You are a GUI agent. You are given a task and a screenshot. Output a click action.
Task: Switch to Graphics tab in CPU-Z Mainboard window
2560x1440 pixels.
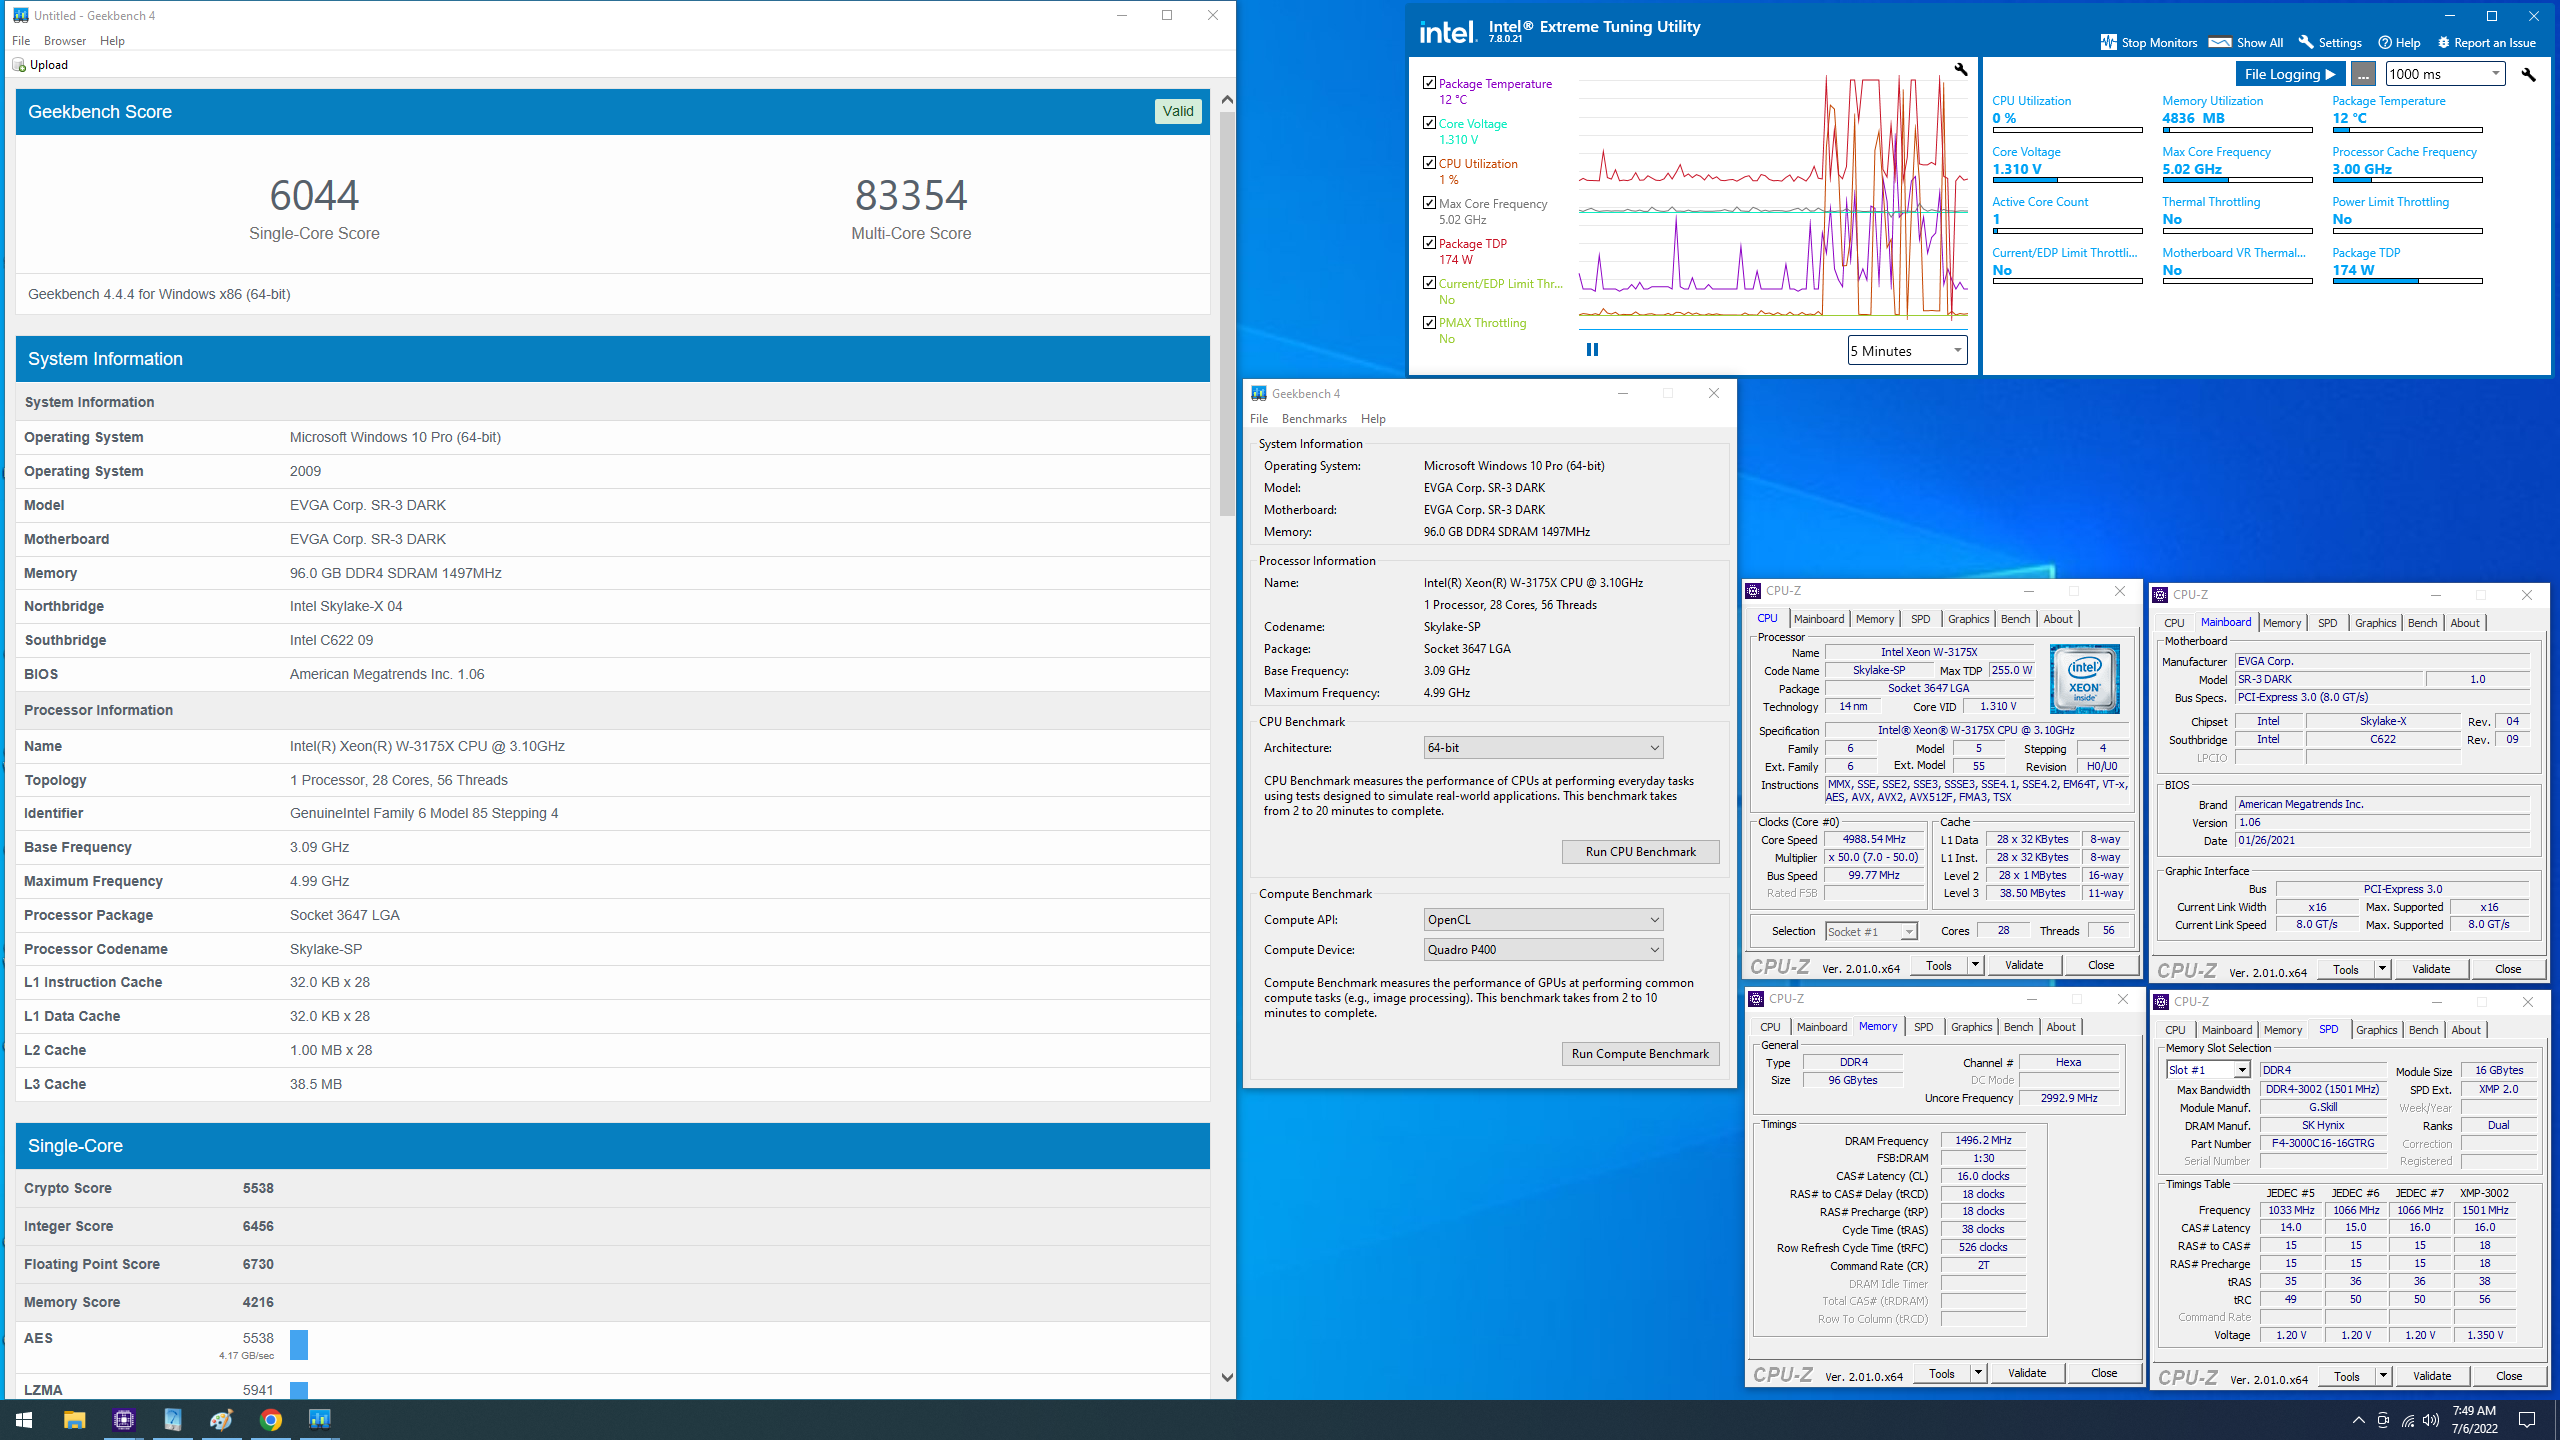(2375, 623)
